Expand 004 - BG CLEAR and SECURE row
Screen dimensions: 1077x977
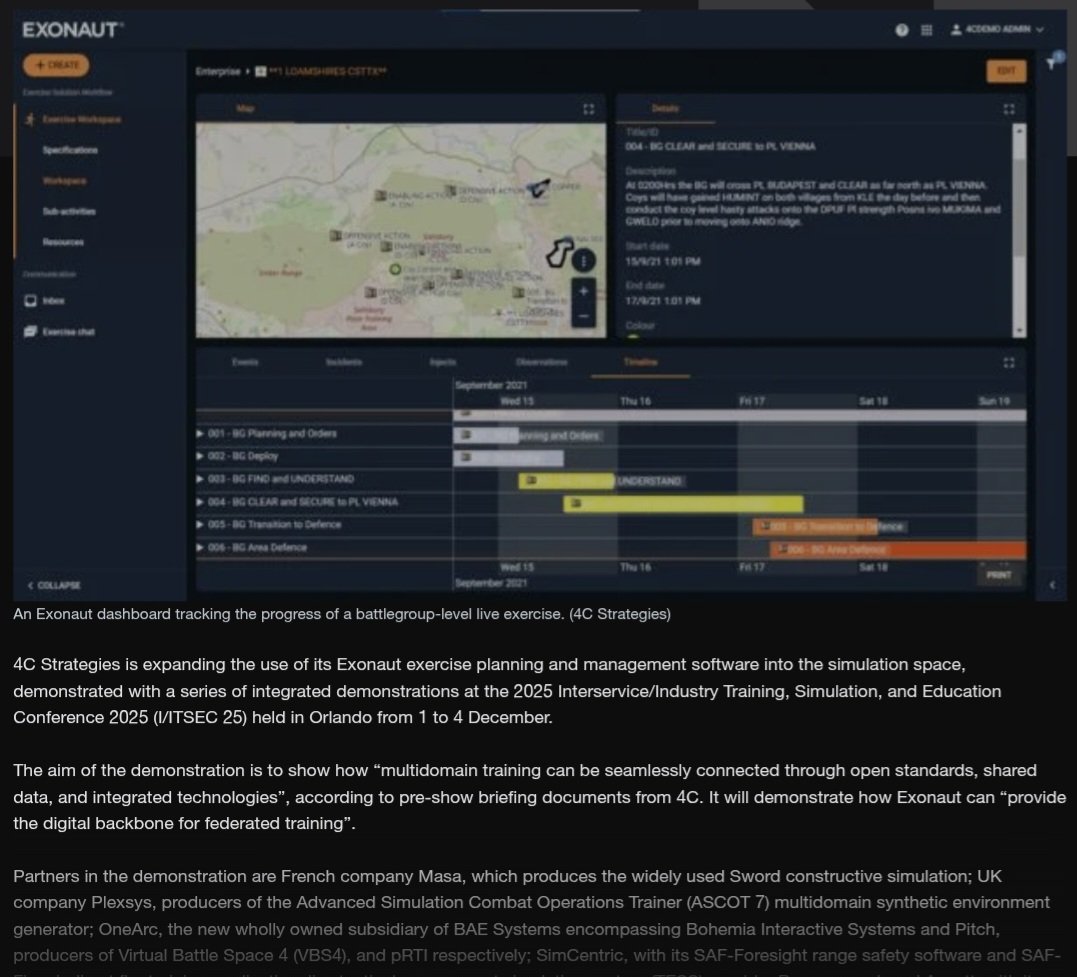tap(200, 502)
